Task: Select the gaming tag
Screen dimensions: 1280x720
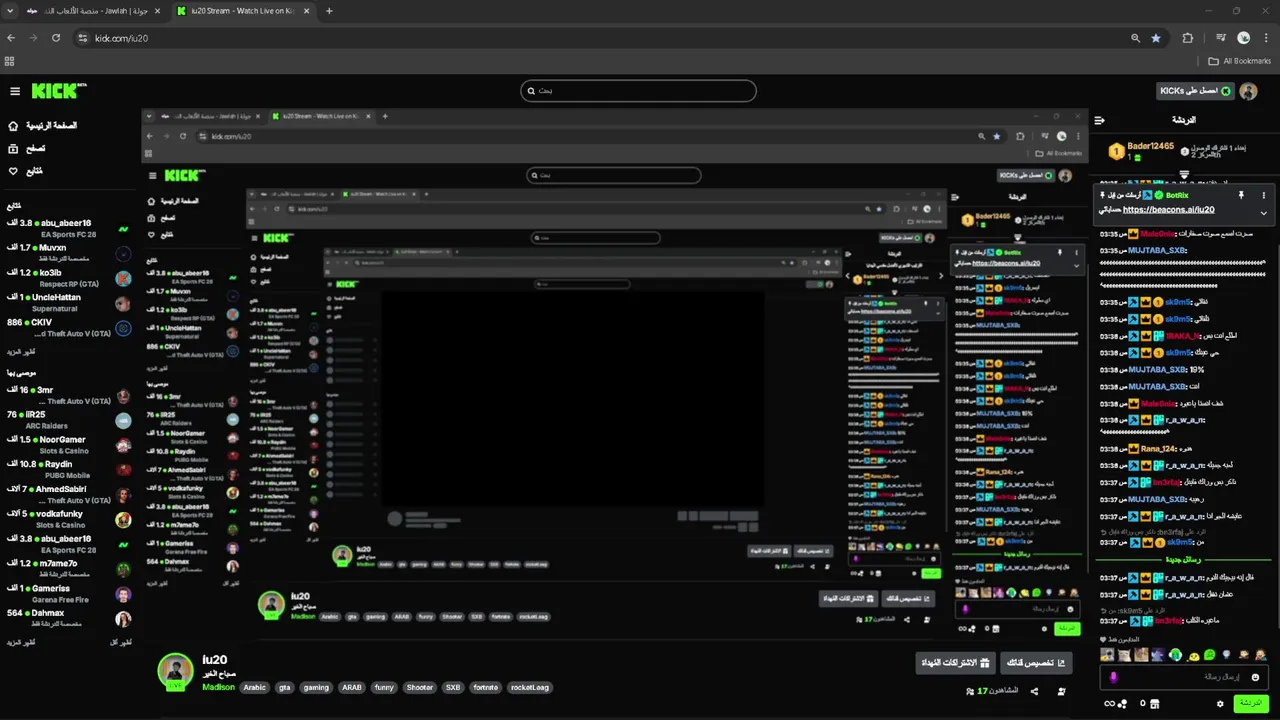Action: [x=316, y=688]
